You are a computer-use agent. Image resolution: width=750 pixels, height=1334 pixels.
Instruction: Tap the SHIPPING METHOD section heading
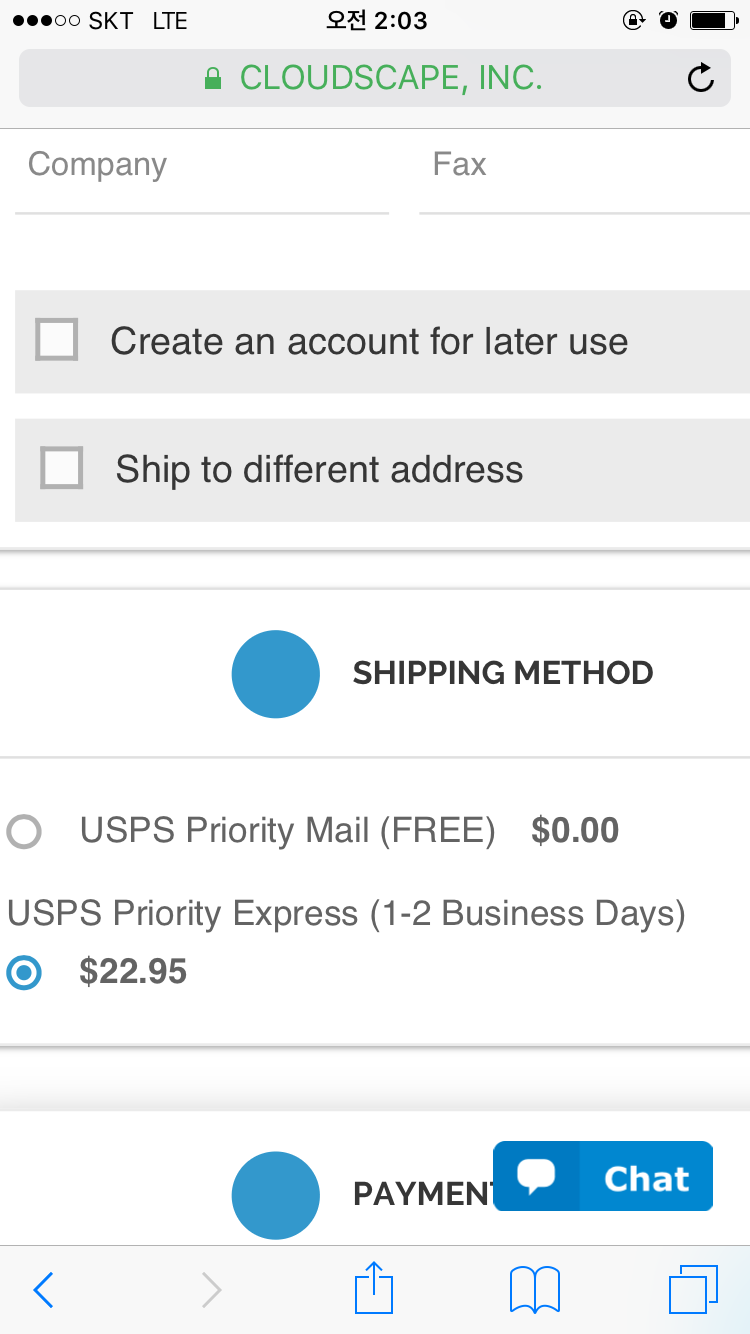click(x=503, y=673)
